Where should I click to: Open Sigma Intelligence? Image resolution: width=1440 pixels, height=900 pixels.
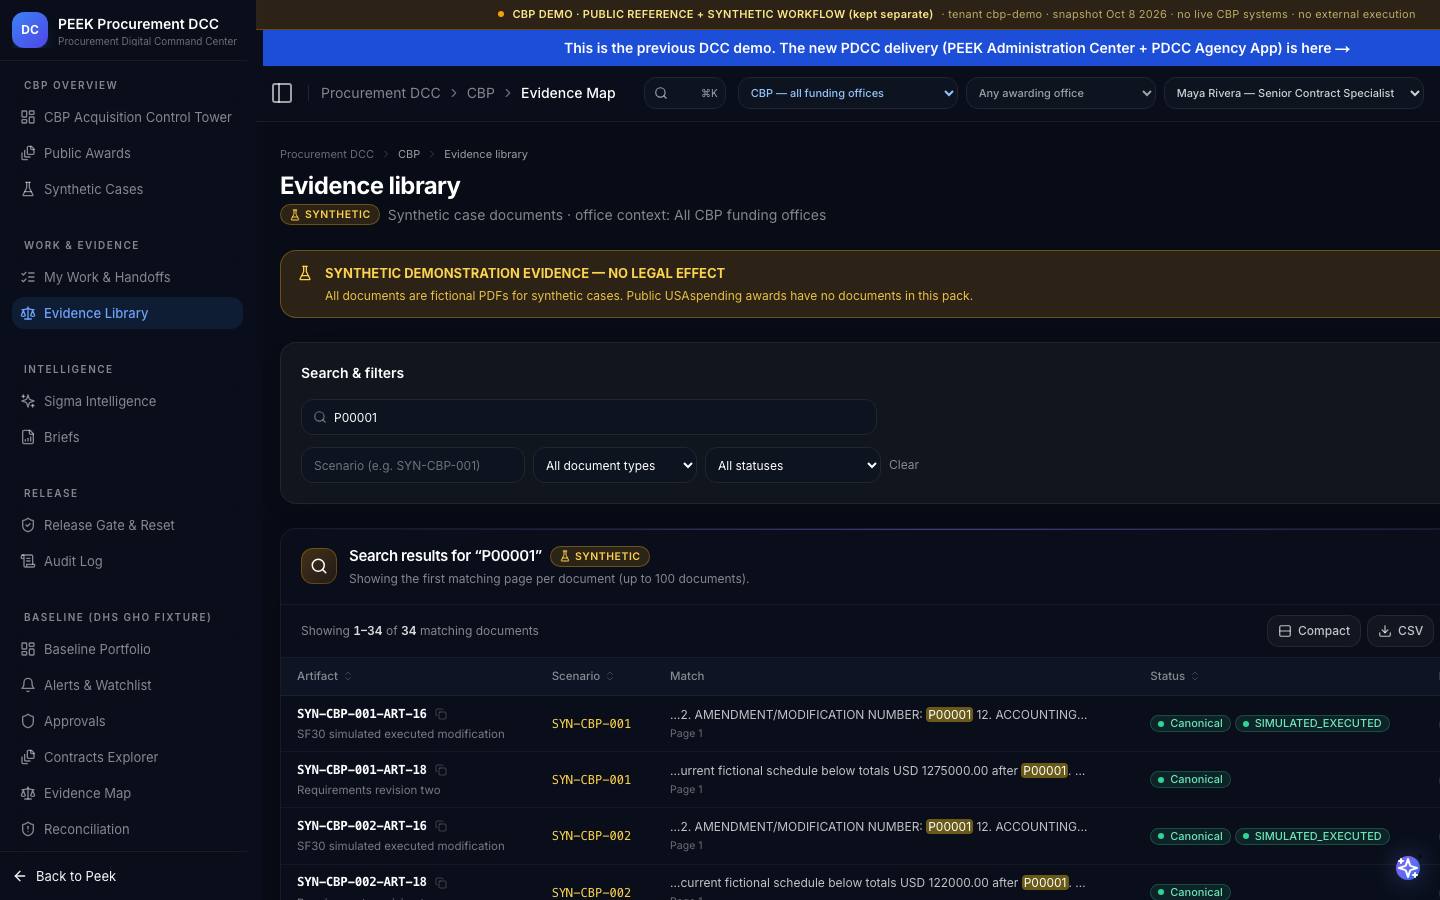pos(127,401)
